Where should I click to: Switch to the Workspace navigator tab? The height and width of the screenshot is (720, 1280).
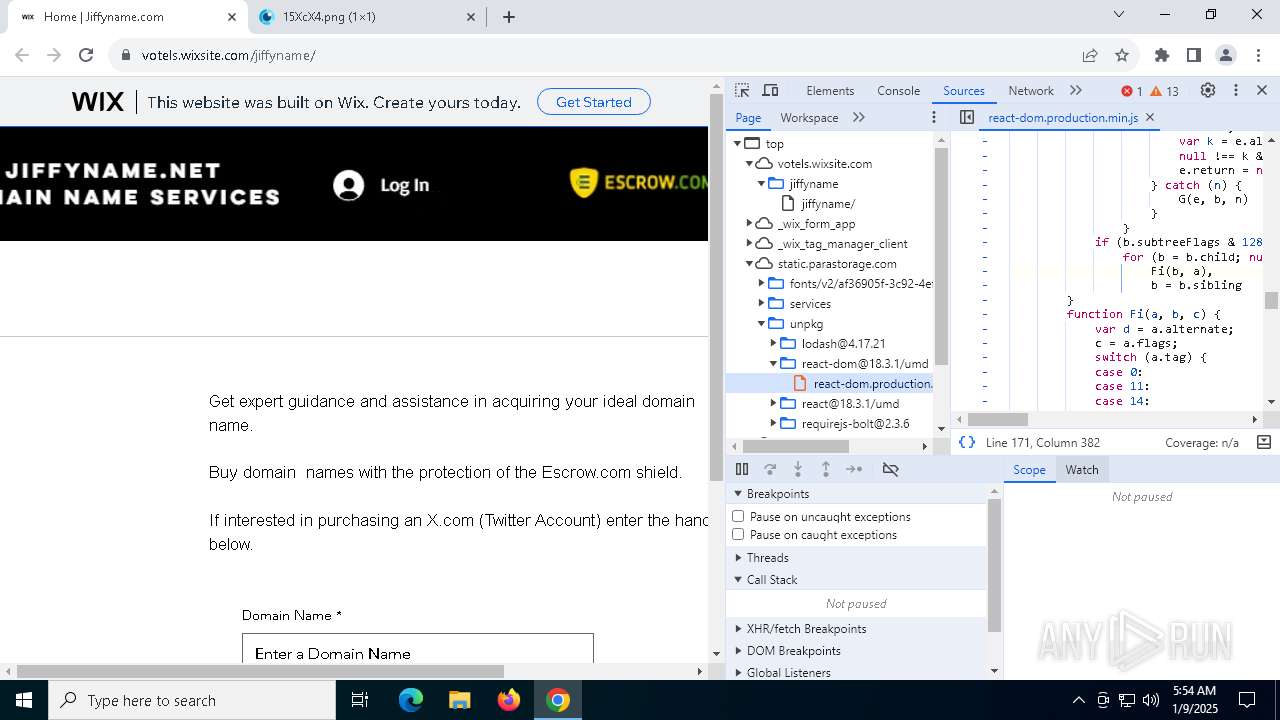pos(809,117)
